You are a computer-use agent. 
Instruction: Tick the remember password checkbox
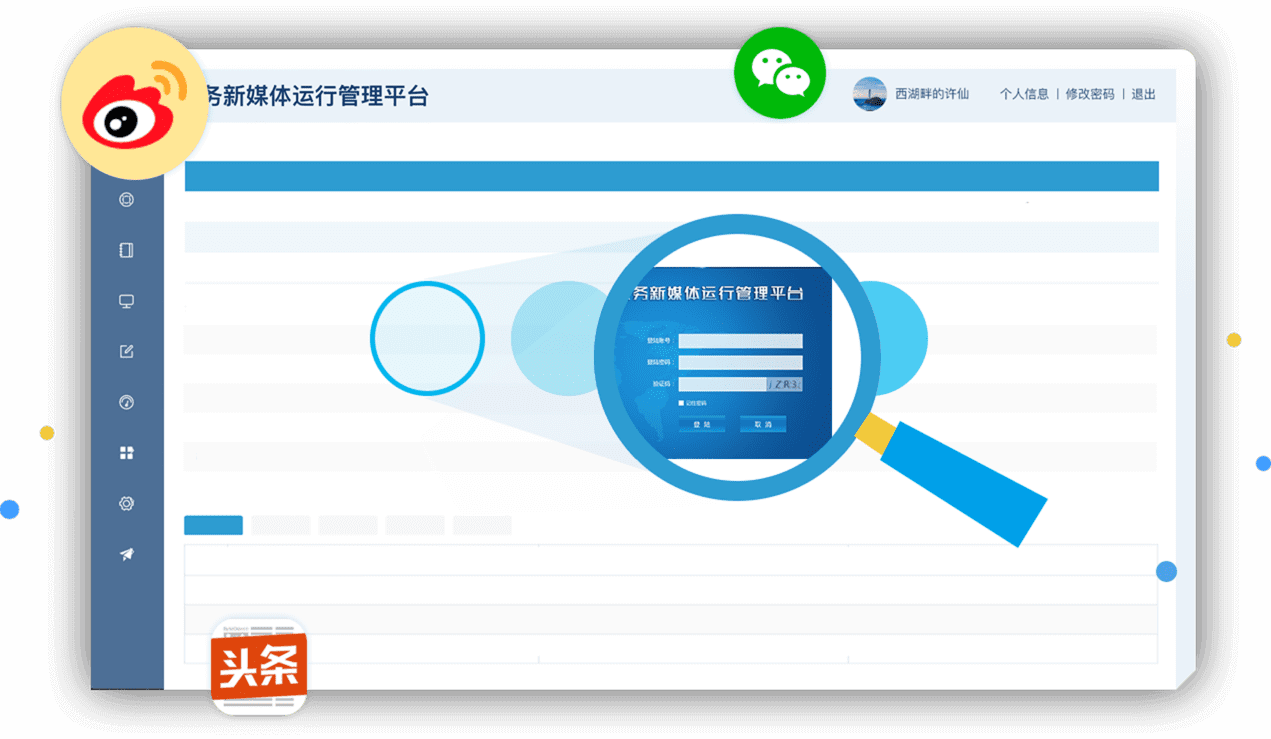pyautogui.click(x=681, y=403)
